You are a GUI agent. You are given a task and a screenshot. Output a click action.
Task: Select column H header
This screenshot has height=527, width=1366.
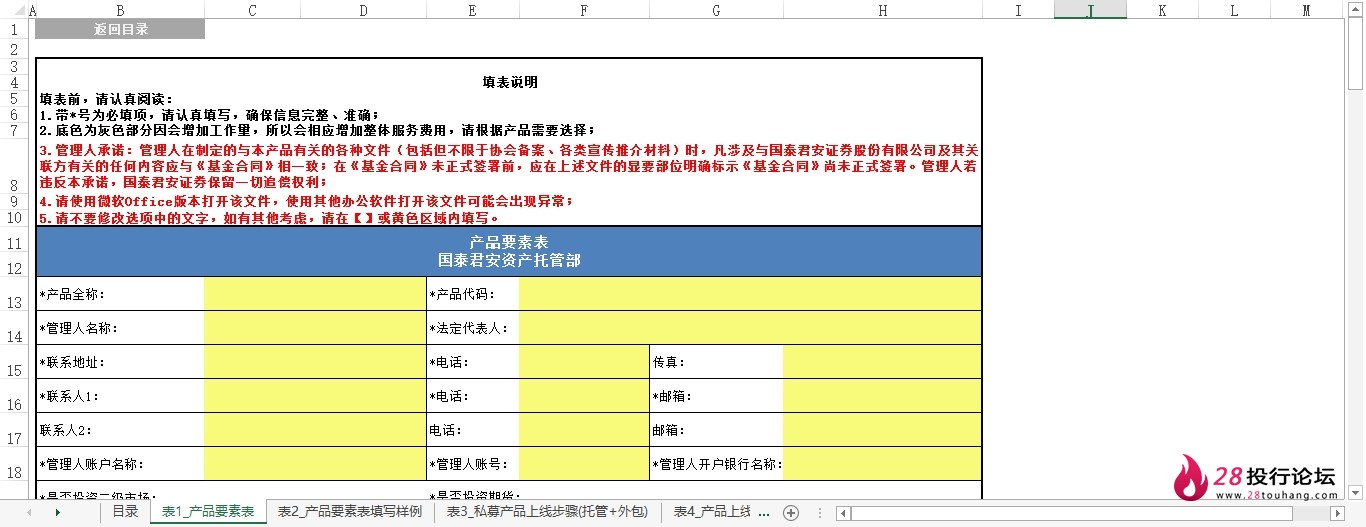point(883,10)
